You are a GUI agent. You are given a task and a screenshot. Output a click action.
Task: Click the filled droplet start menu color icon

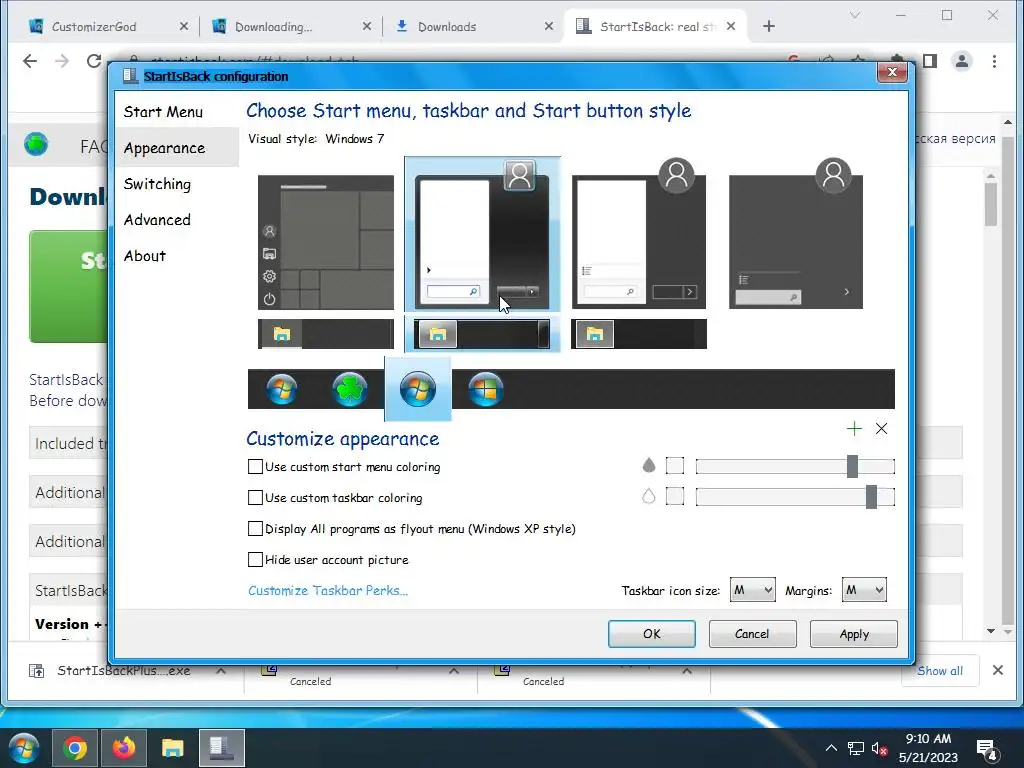pos(648,465)
